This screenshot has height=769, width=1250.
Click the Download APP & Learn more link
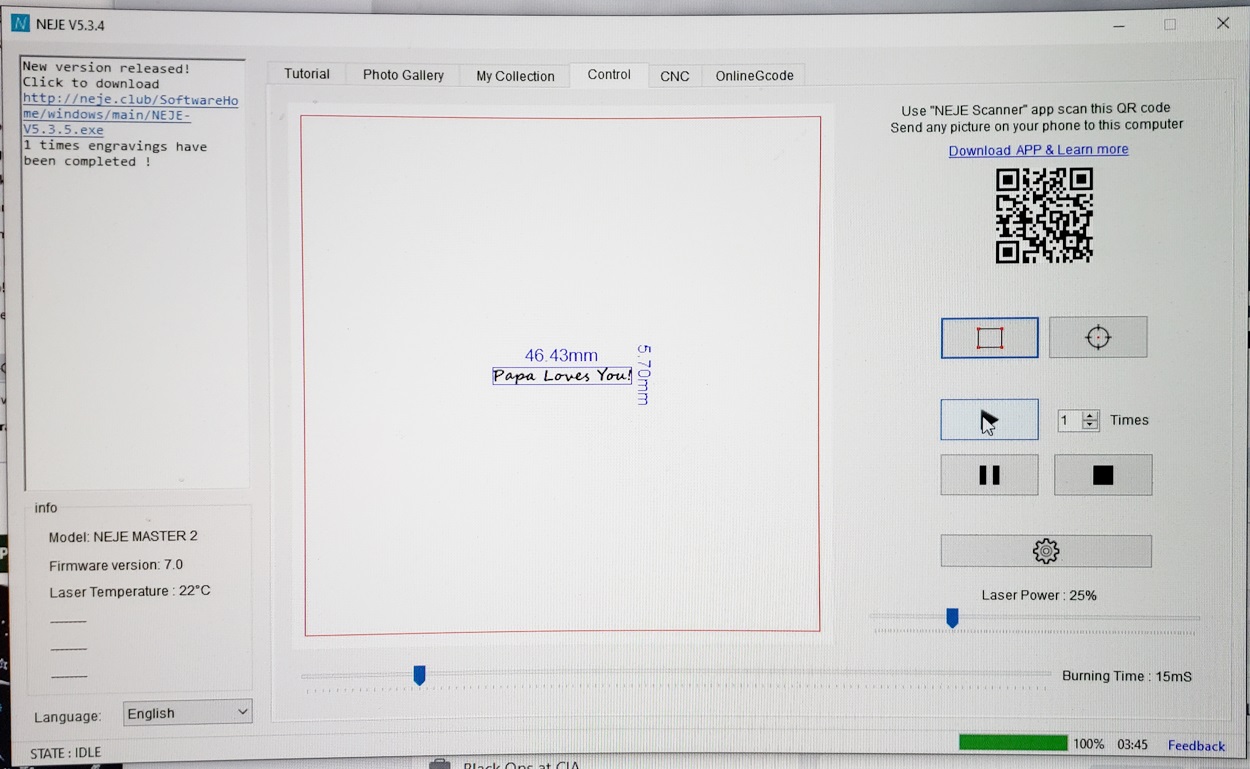(x=1038, y=150)
